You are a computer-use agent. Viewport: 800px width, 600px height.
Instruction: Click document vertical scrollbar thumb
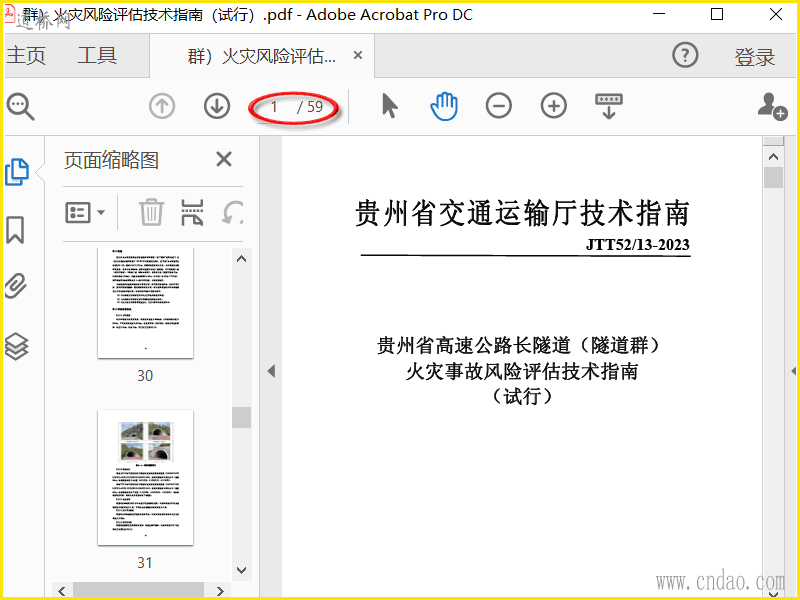pyautogui.click(x=773, y=178)
